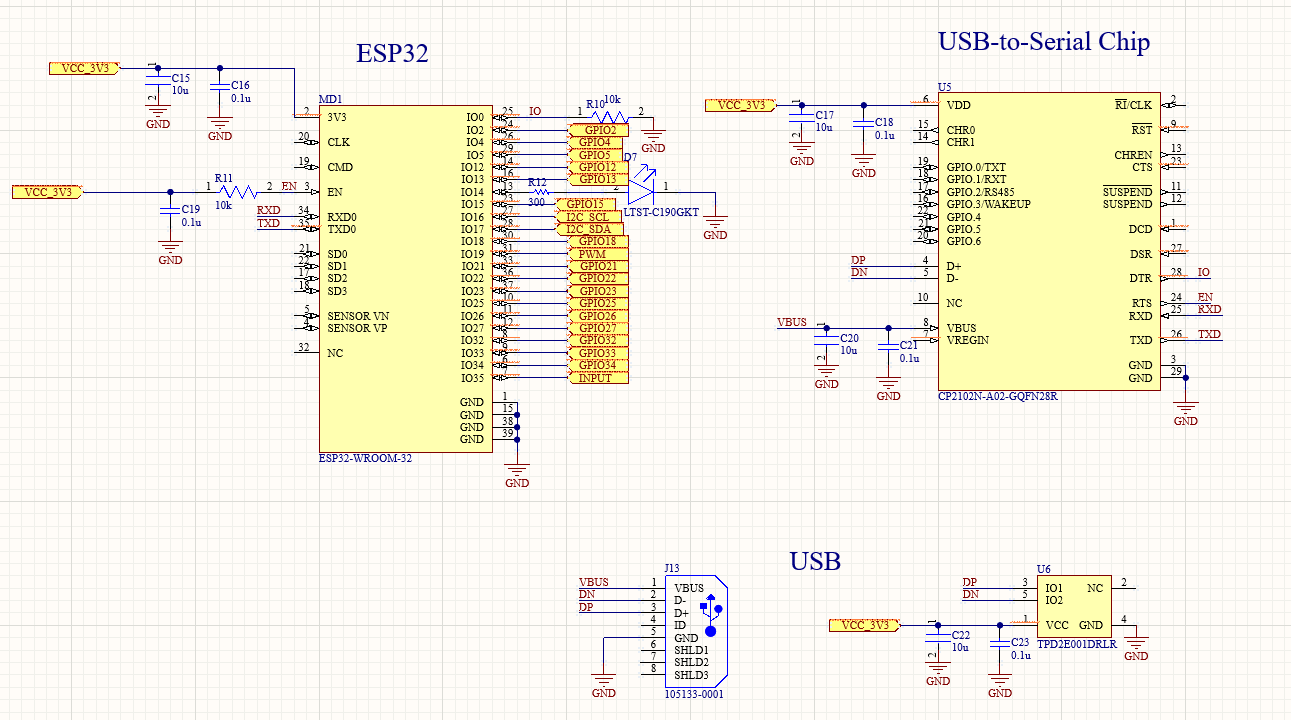The image size is (1291, 720).
Task: Click the RXD net label left of ESP32 RXD0
Action: click(269, 210)
